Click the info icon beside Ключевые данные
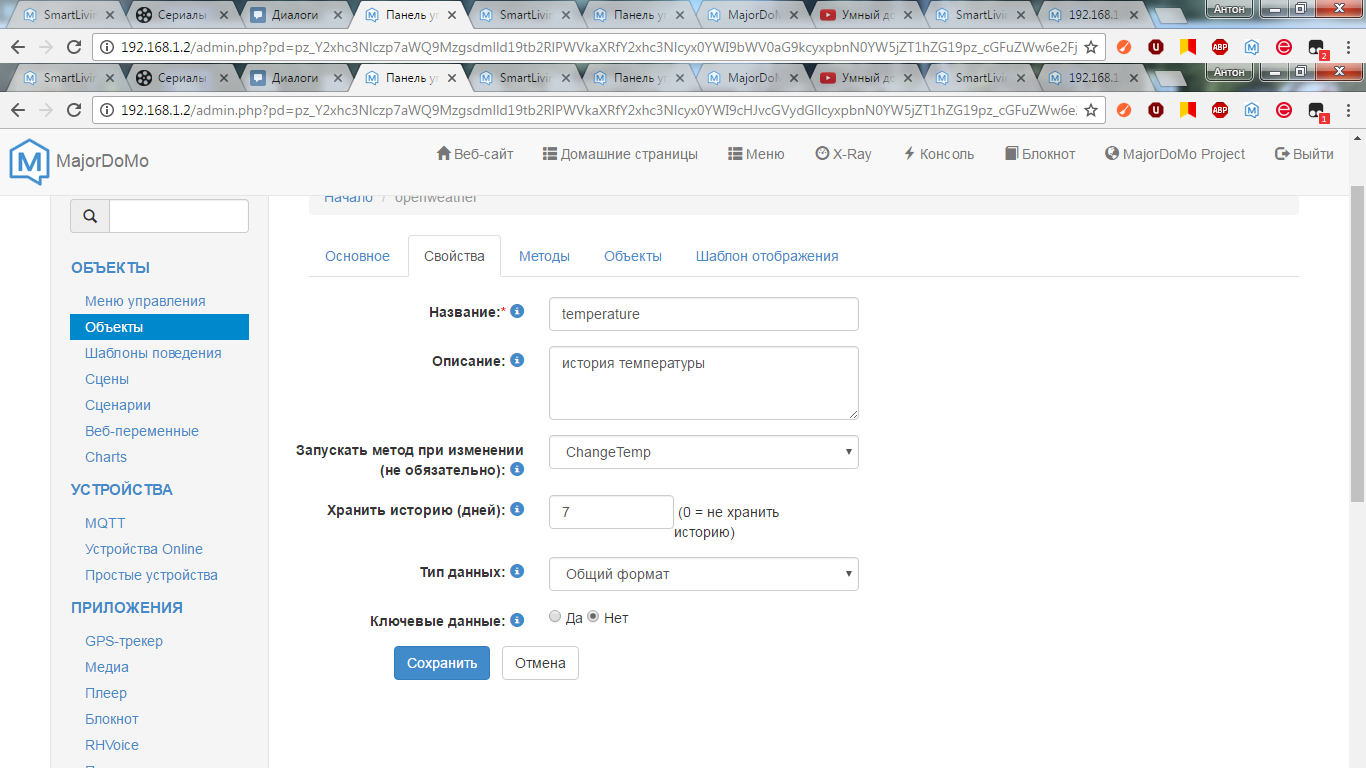Viewport: 1366px width, 768px height. [517, 620]
